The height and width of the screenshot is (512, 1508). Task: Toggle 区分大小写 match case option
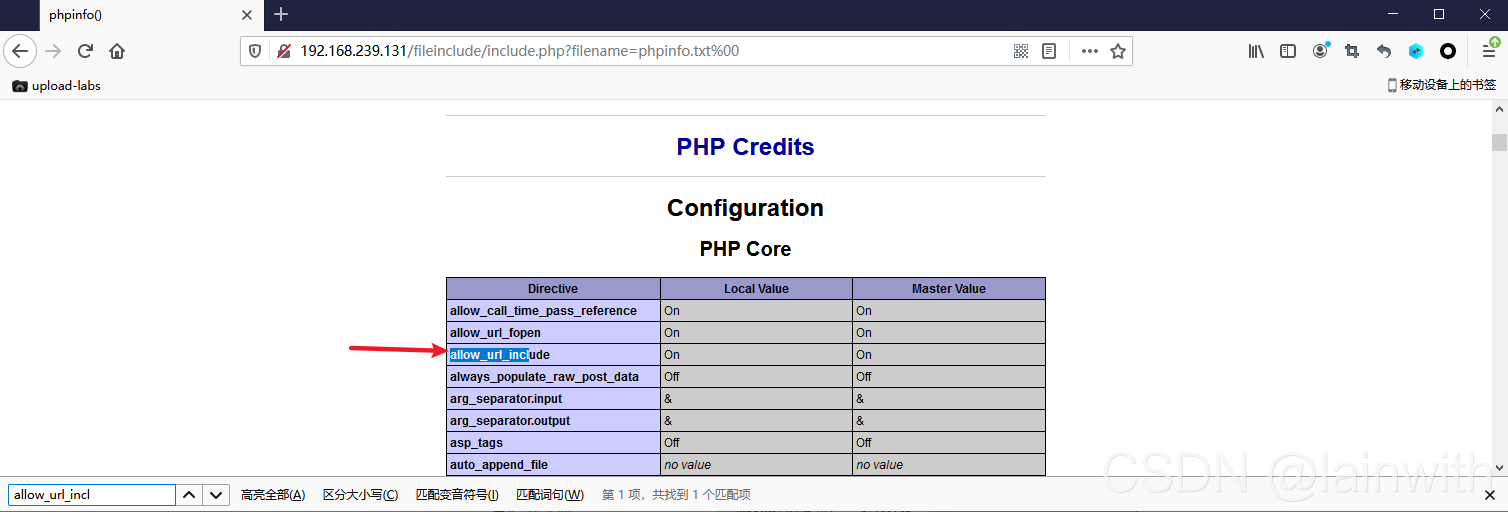(x=360, y=495)
